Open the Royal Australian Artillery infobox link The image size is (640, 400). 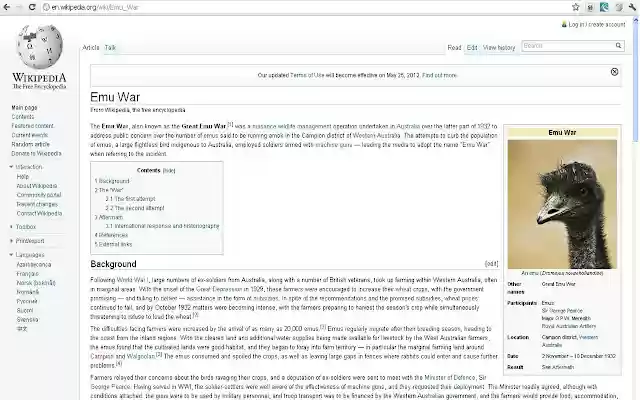point(569,326)
